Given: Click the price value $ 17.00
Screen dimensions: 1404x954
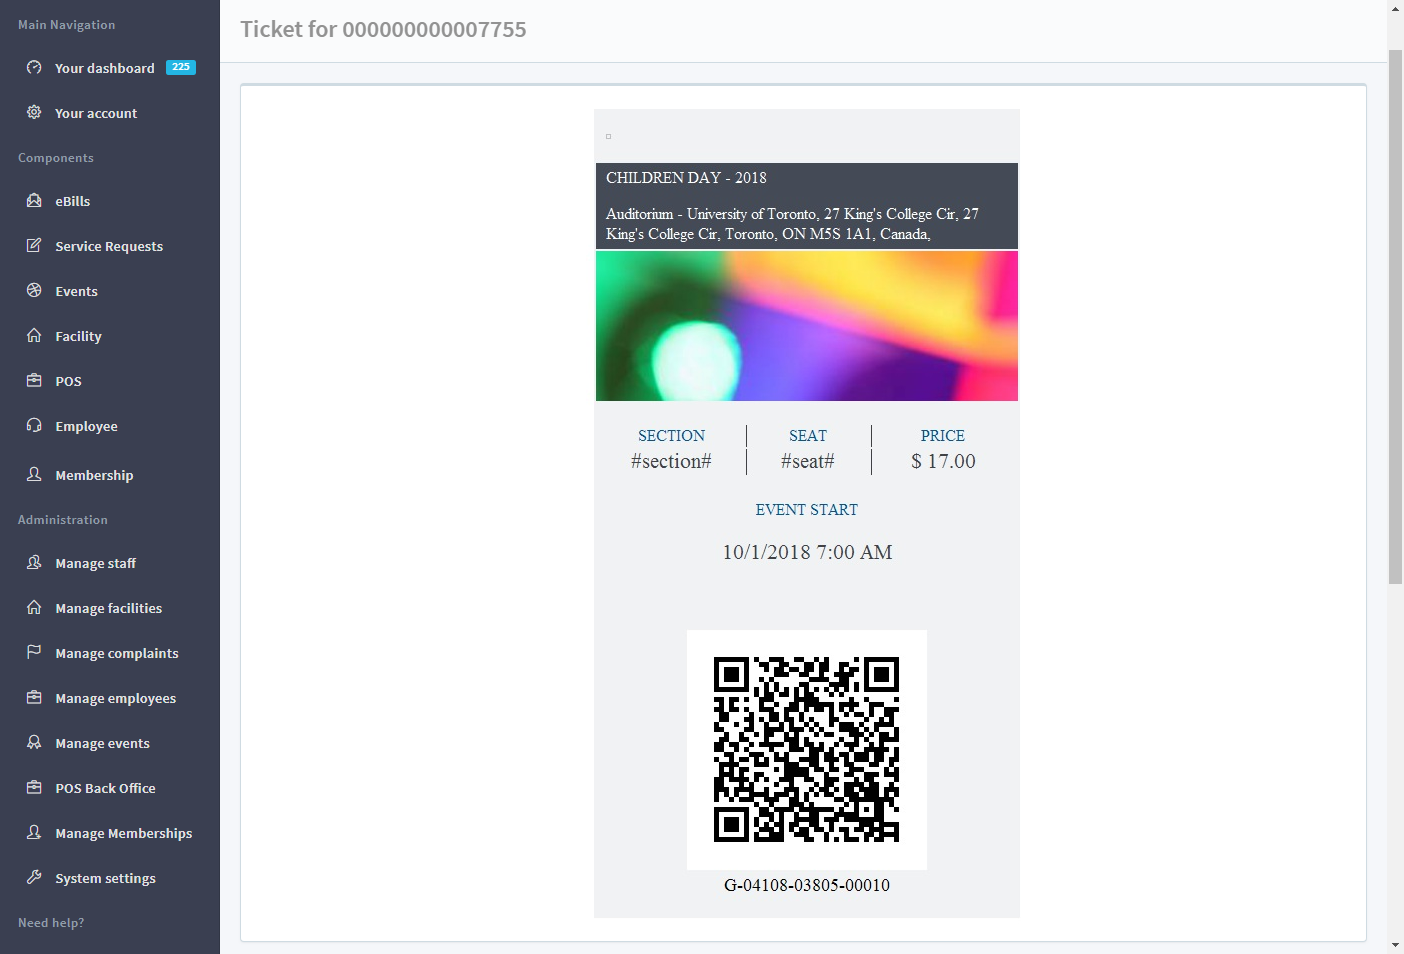Looking at the screenshot, I should pyautogui.click(x=943, y=461).
